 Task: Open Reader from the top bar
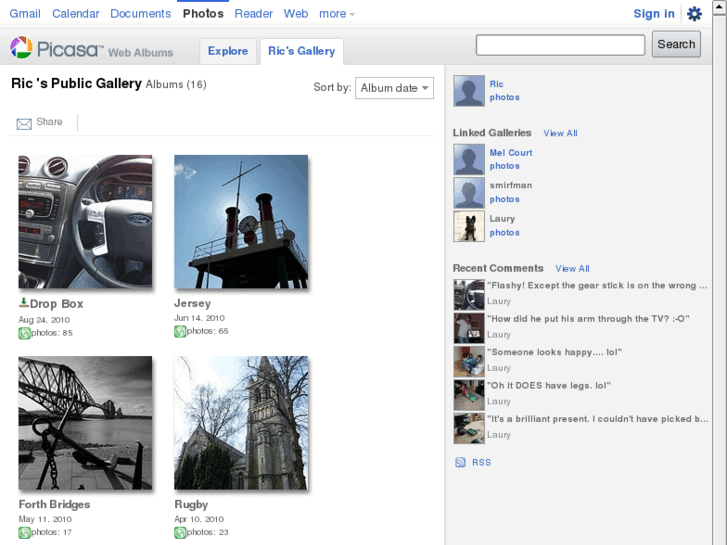tap(253, 14)
